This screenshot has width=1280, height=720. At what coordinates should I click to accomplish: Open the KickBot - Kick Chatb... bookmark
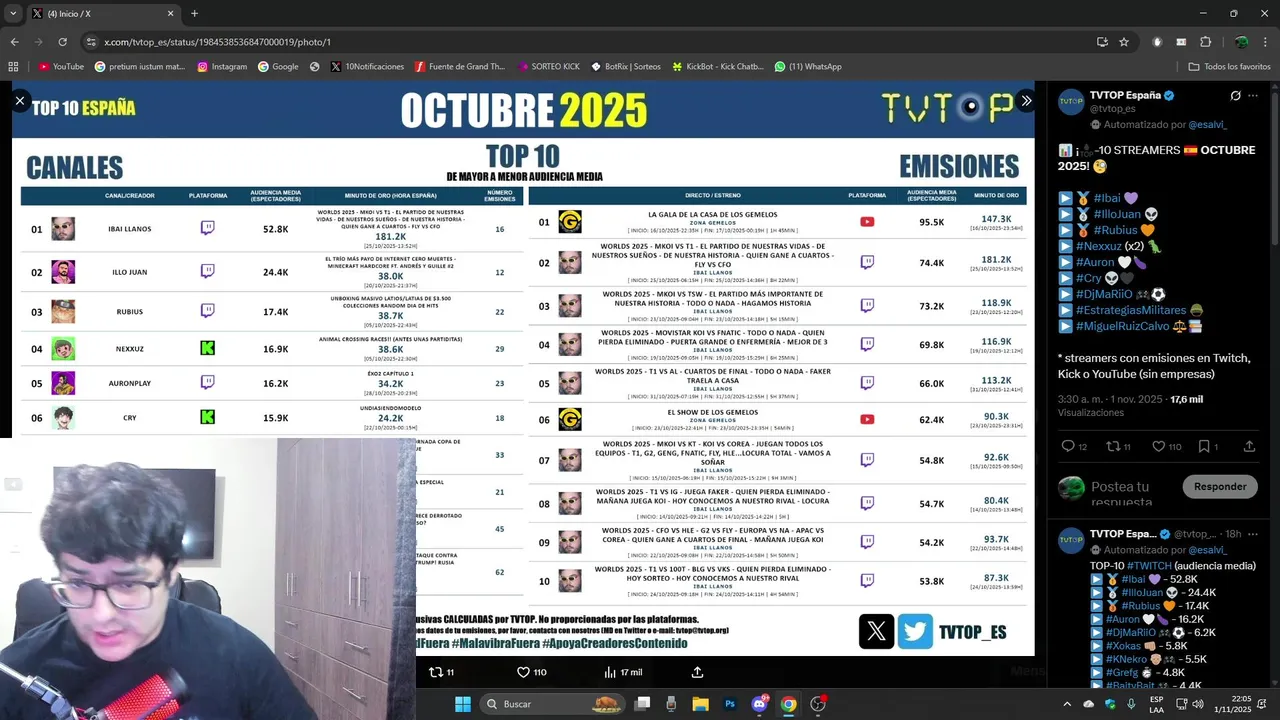pos(717,67)
